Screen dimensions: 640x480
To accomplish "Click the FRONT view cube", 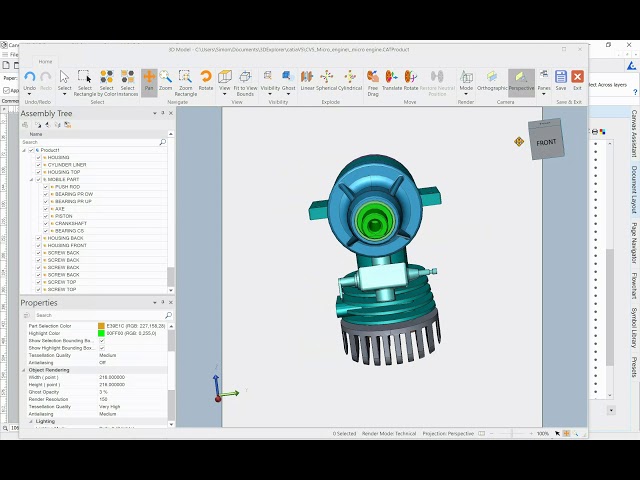I will click(x=546, y=140).
